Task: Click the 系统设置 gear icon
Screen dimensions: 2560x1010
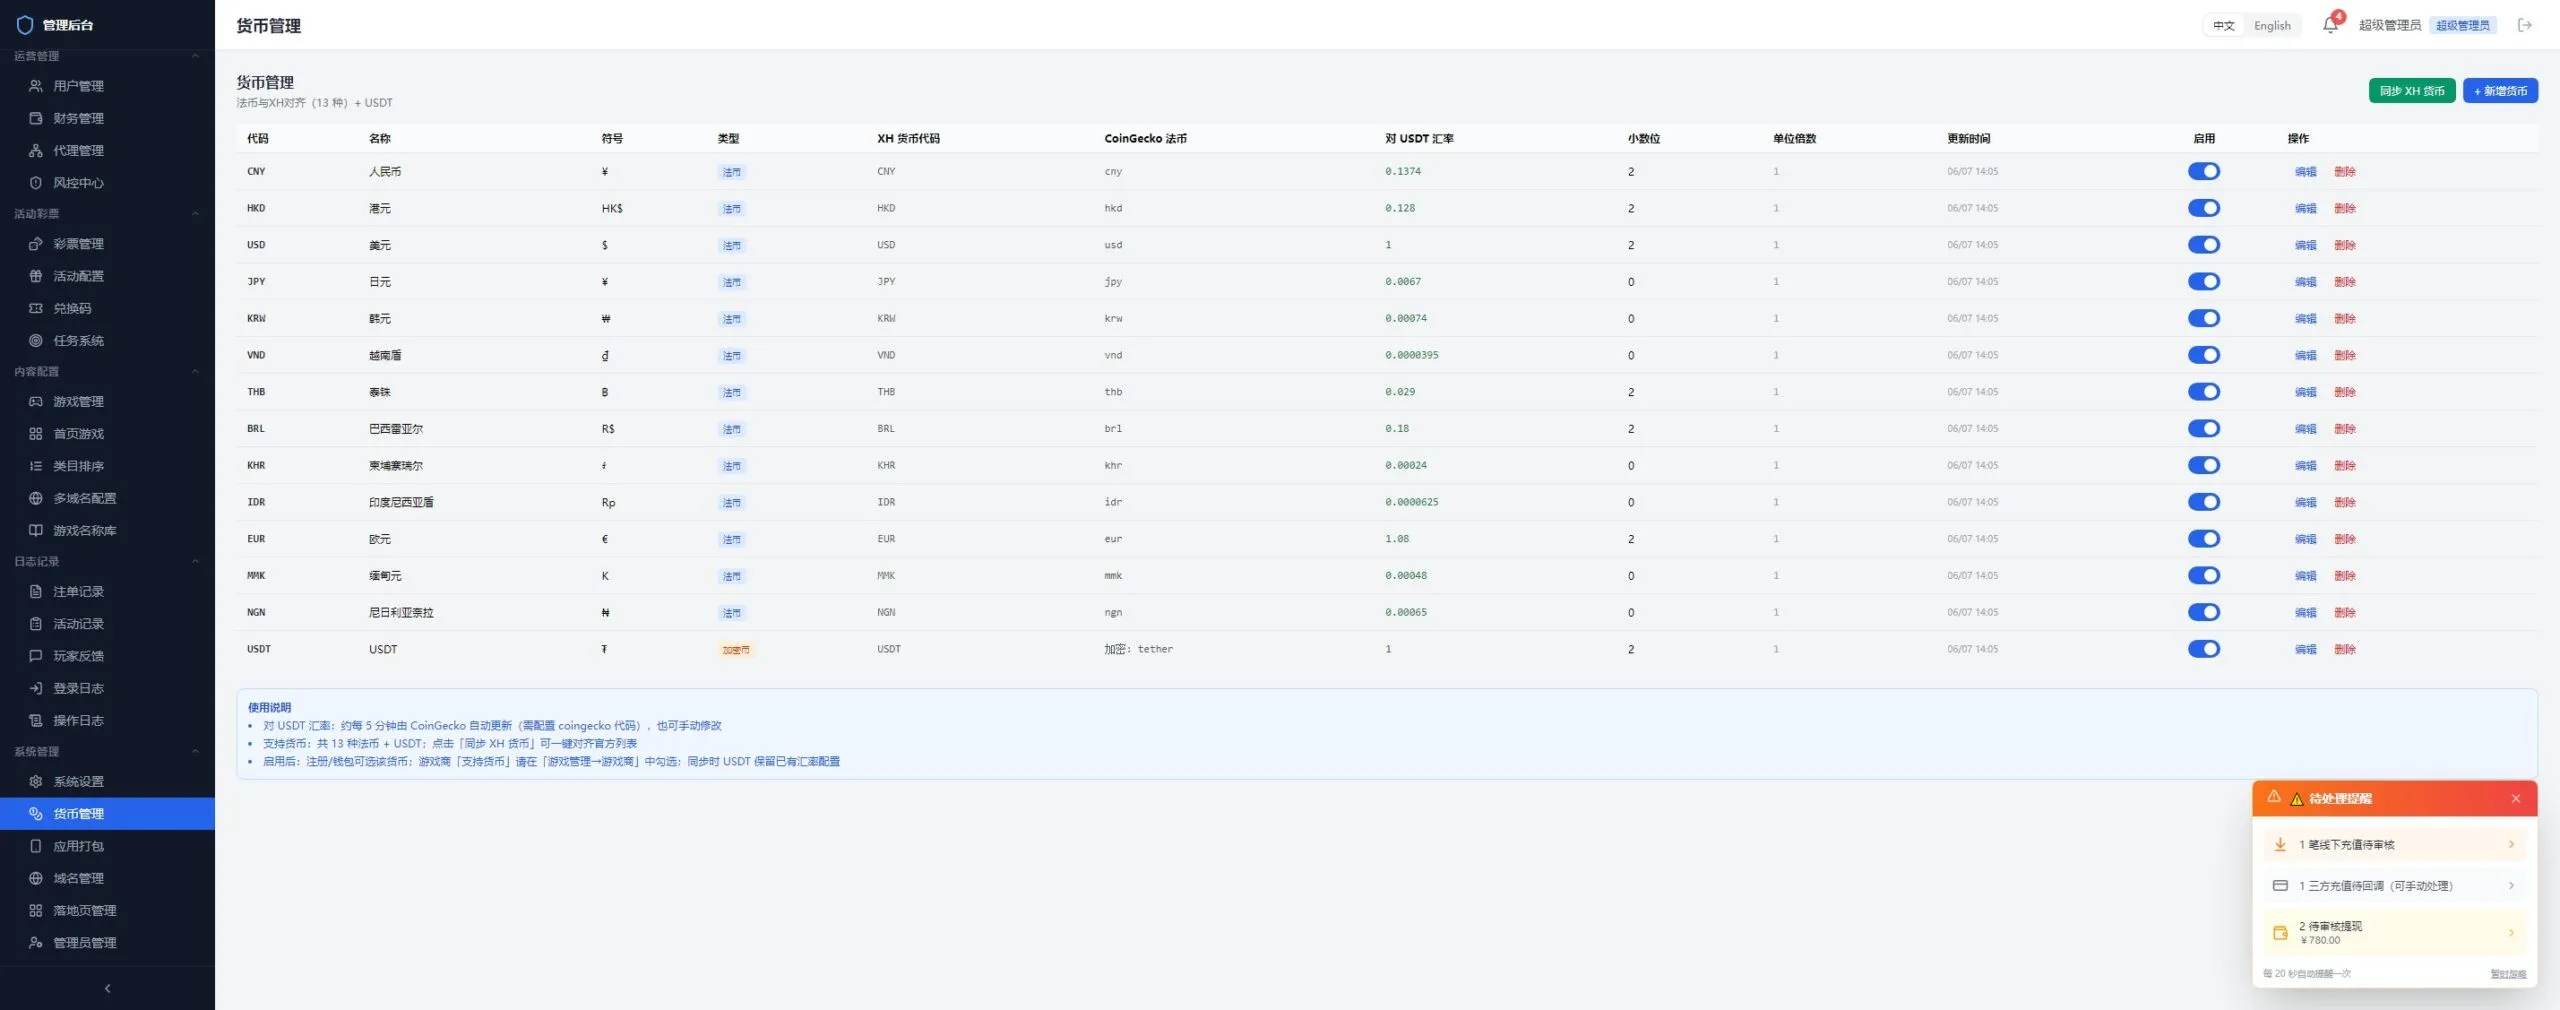Action: [36, 782]
